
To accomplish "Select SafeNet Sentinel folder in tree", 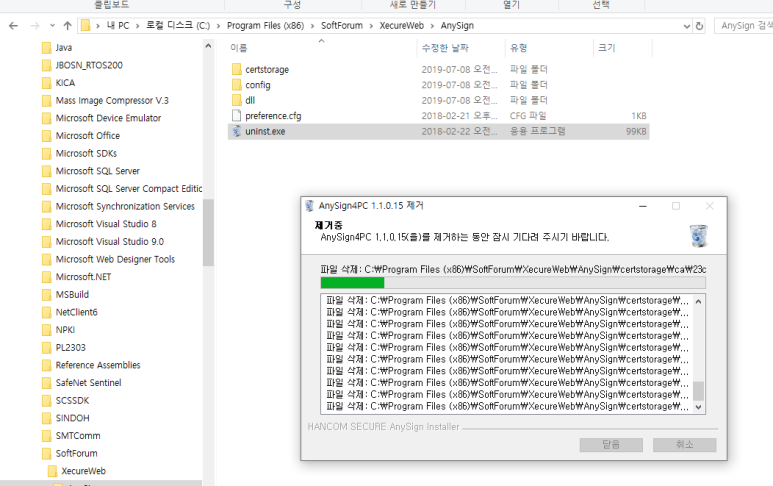I will (x=88, y=383).
